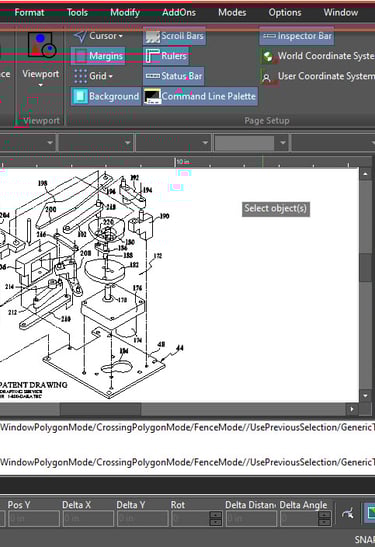
Task: Increase Delta Angle with up stepper
Action: click(324, 515)
